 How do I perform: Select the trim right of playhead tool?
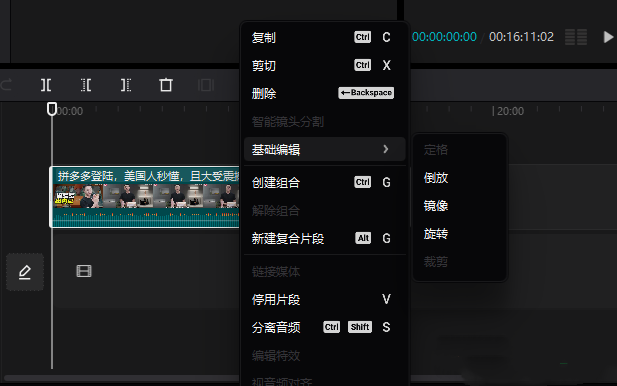coord(126,85)
